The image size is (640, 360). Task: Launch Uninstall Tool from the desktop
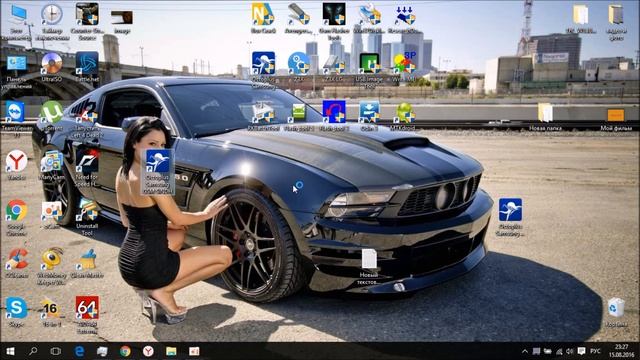point(87,210)
